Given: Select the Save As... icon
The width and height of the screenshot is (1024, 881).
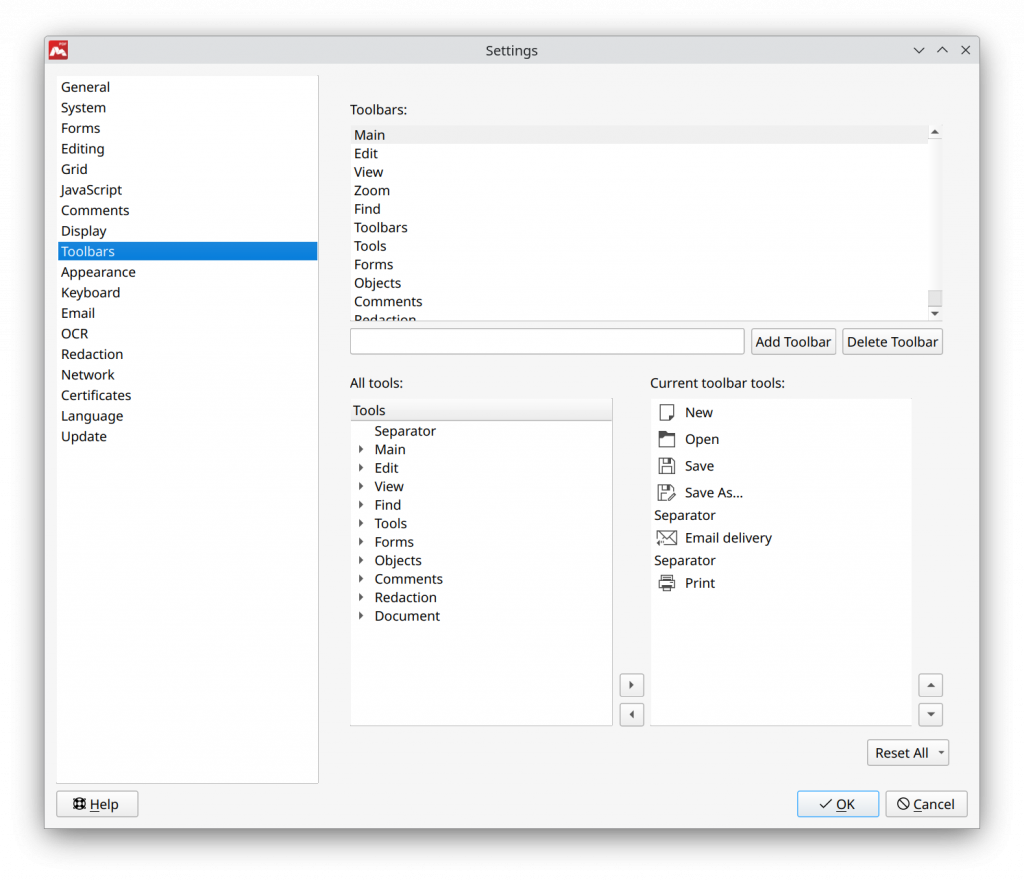Looking at the screenshot, I should pyautogui.click(x=666, y=492).
